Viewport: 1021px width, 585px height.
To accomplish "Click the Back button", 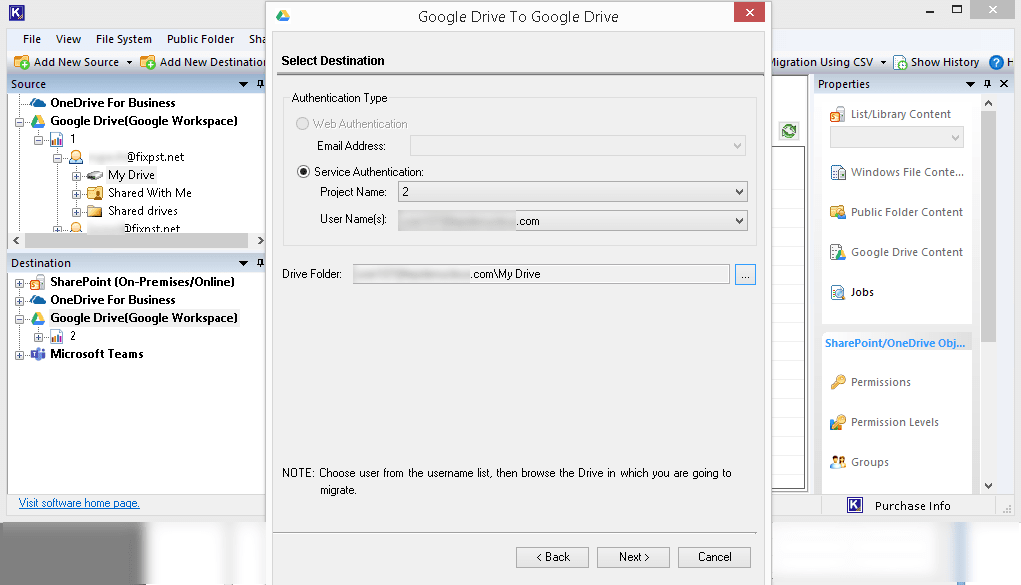I will 552,557.
